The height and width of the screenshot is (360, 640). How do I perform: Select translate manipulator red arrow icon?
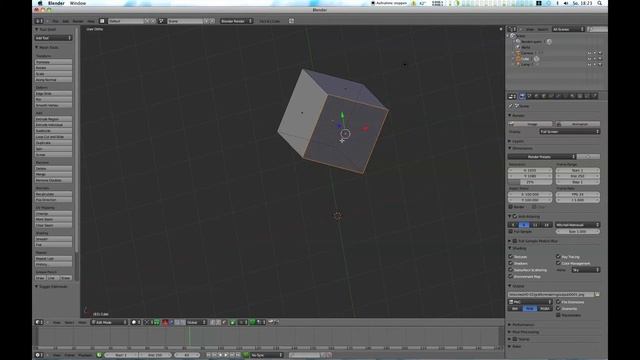165,322
